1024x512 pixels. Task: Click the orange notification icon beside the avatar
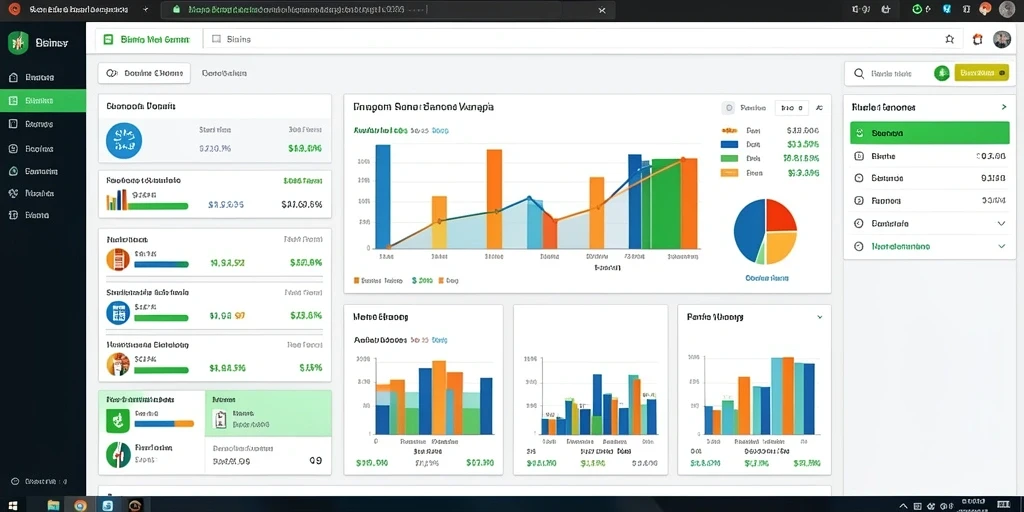click(x=978, y=39)
